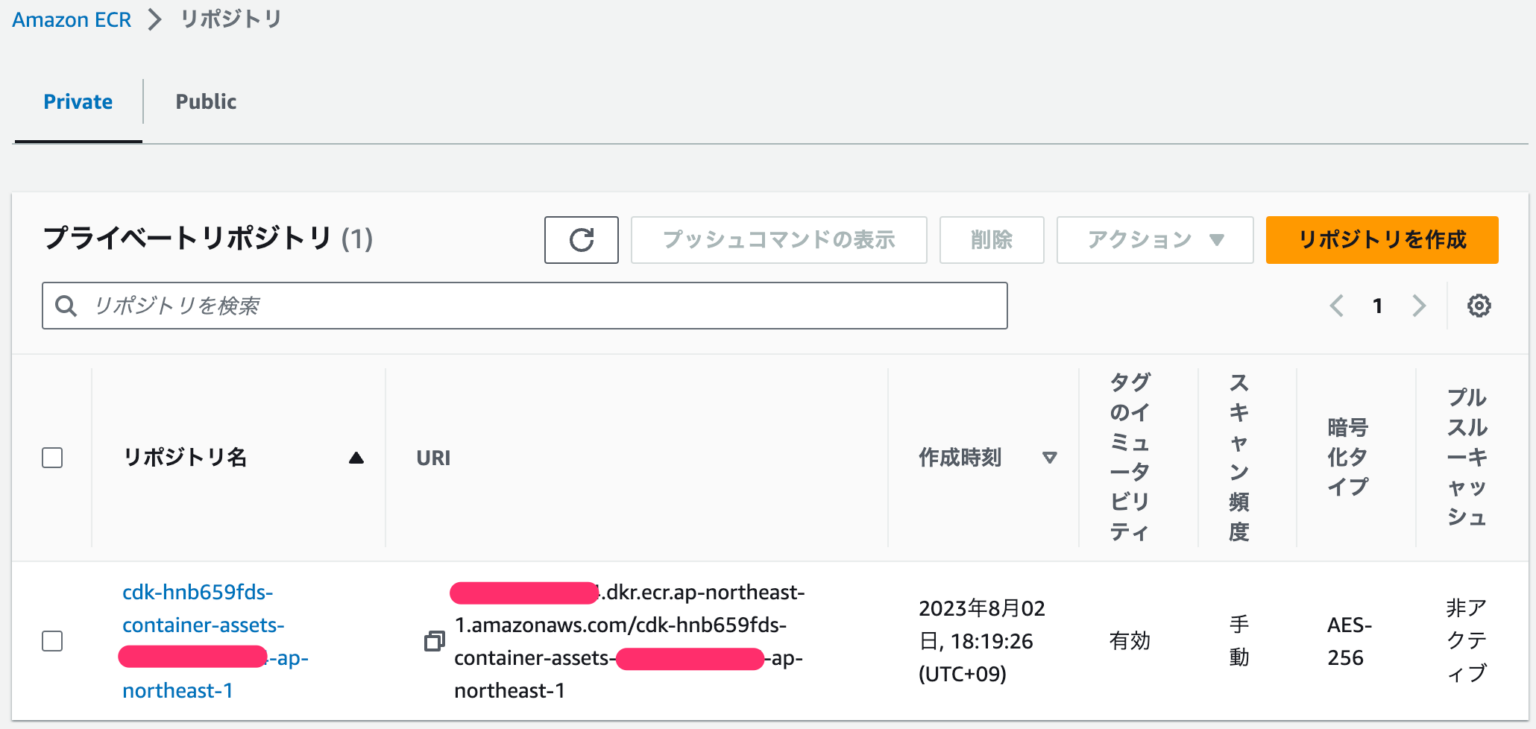This screenshot has width=1536, height=729.
Task: Check the cdk-hnb659fds repository row checkbox
Action: pyautogui.click(x=51, y=641)
